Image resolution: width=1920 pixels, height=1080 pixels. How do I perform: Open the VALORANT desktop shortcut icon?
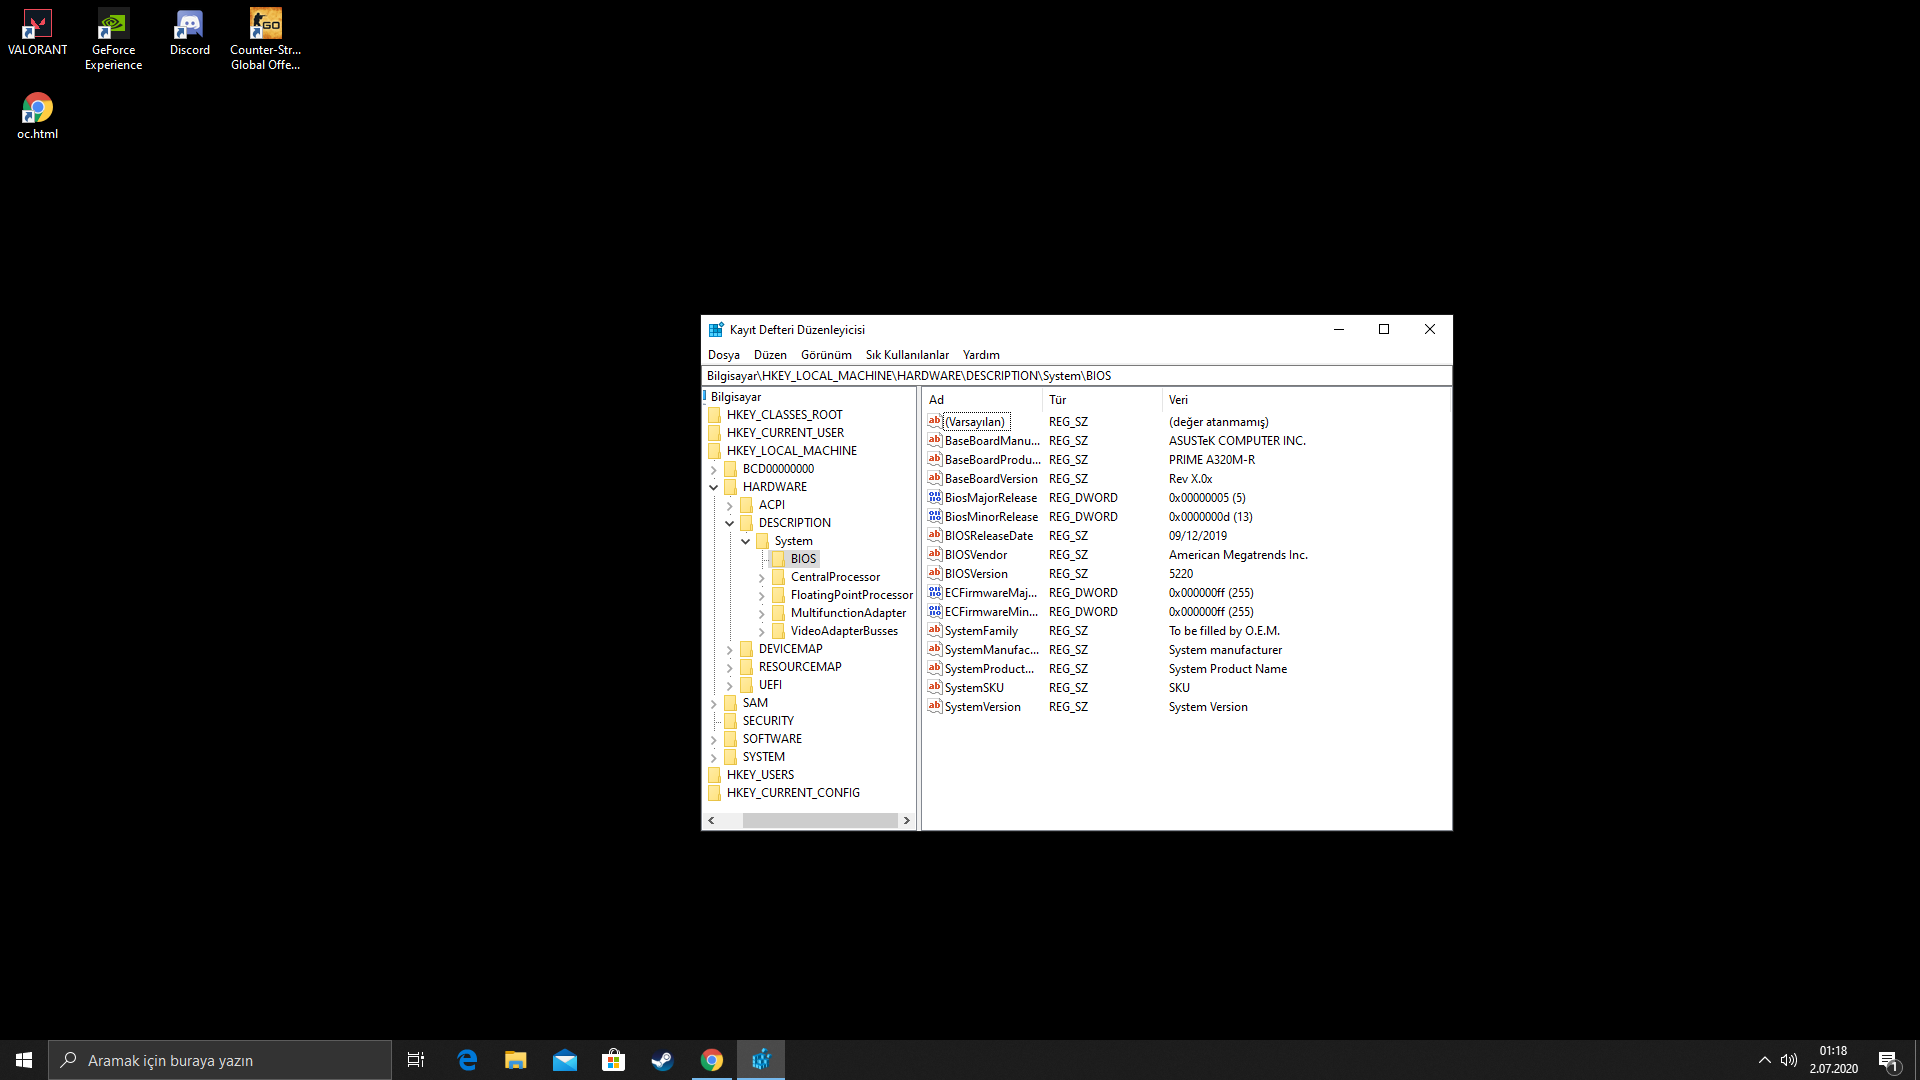(37, 25)
